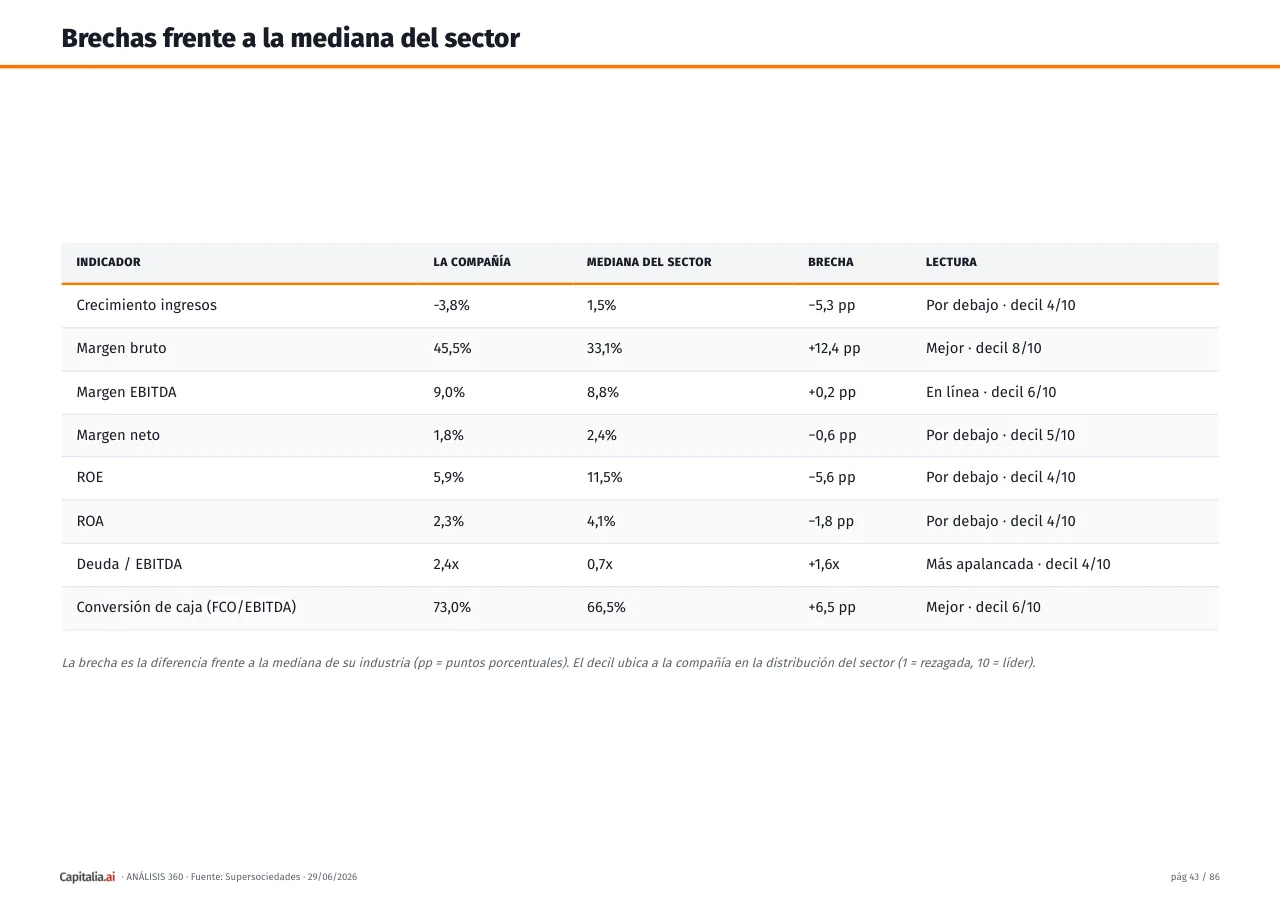Click the +12,4 pp gap value
Viewport: 1280px width, 906px height.
834,348
